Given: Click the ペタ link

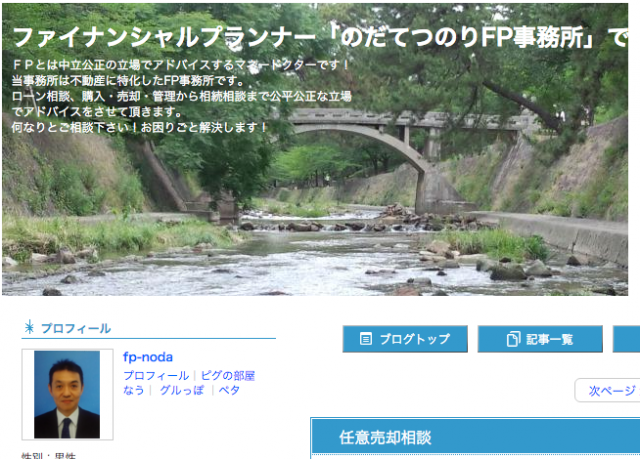Looking at the screenshot, I should coord(229,390).
